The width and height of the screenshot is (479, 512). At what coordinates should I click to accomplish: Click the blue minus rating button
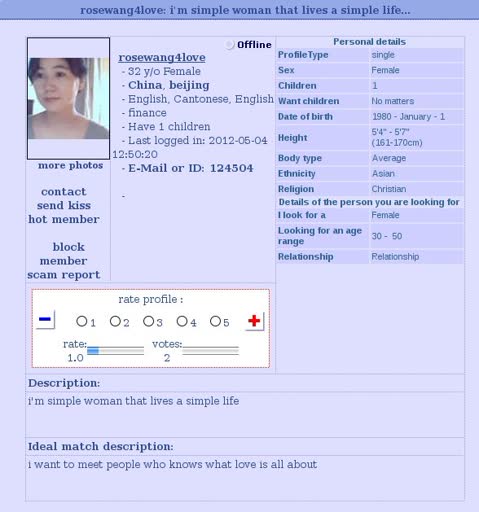coord(45,320)
